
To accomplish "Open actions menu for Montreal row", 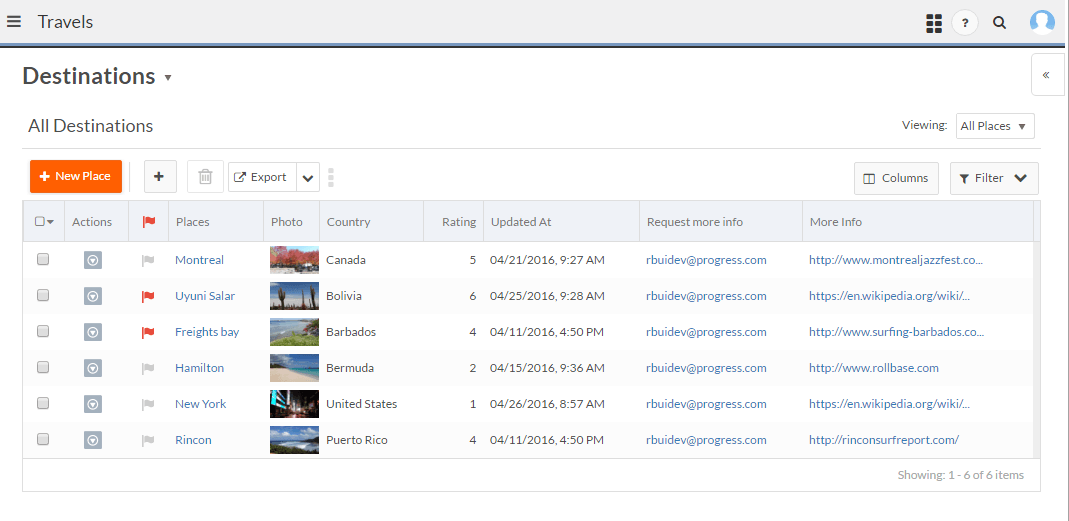I will (x=92, y=260).
